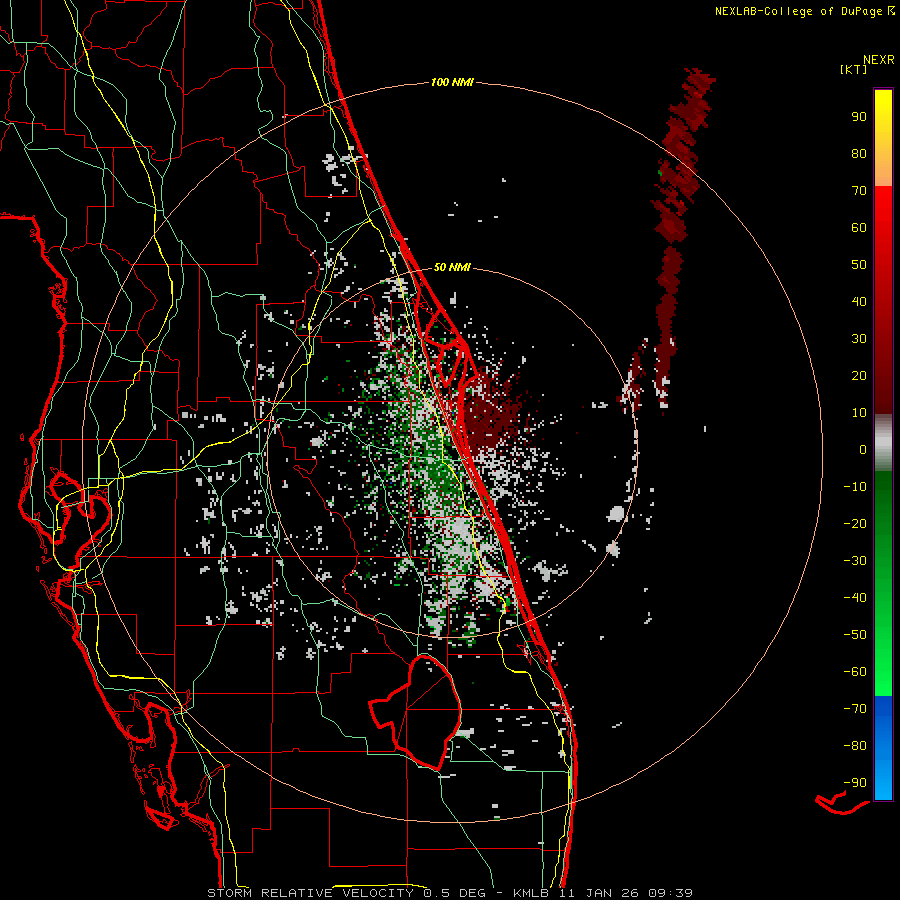Select the blue segment of the color bar
This screenshot has width=900, height=900.
click(x=883, y=748)
